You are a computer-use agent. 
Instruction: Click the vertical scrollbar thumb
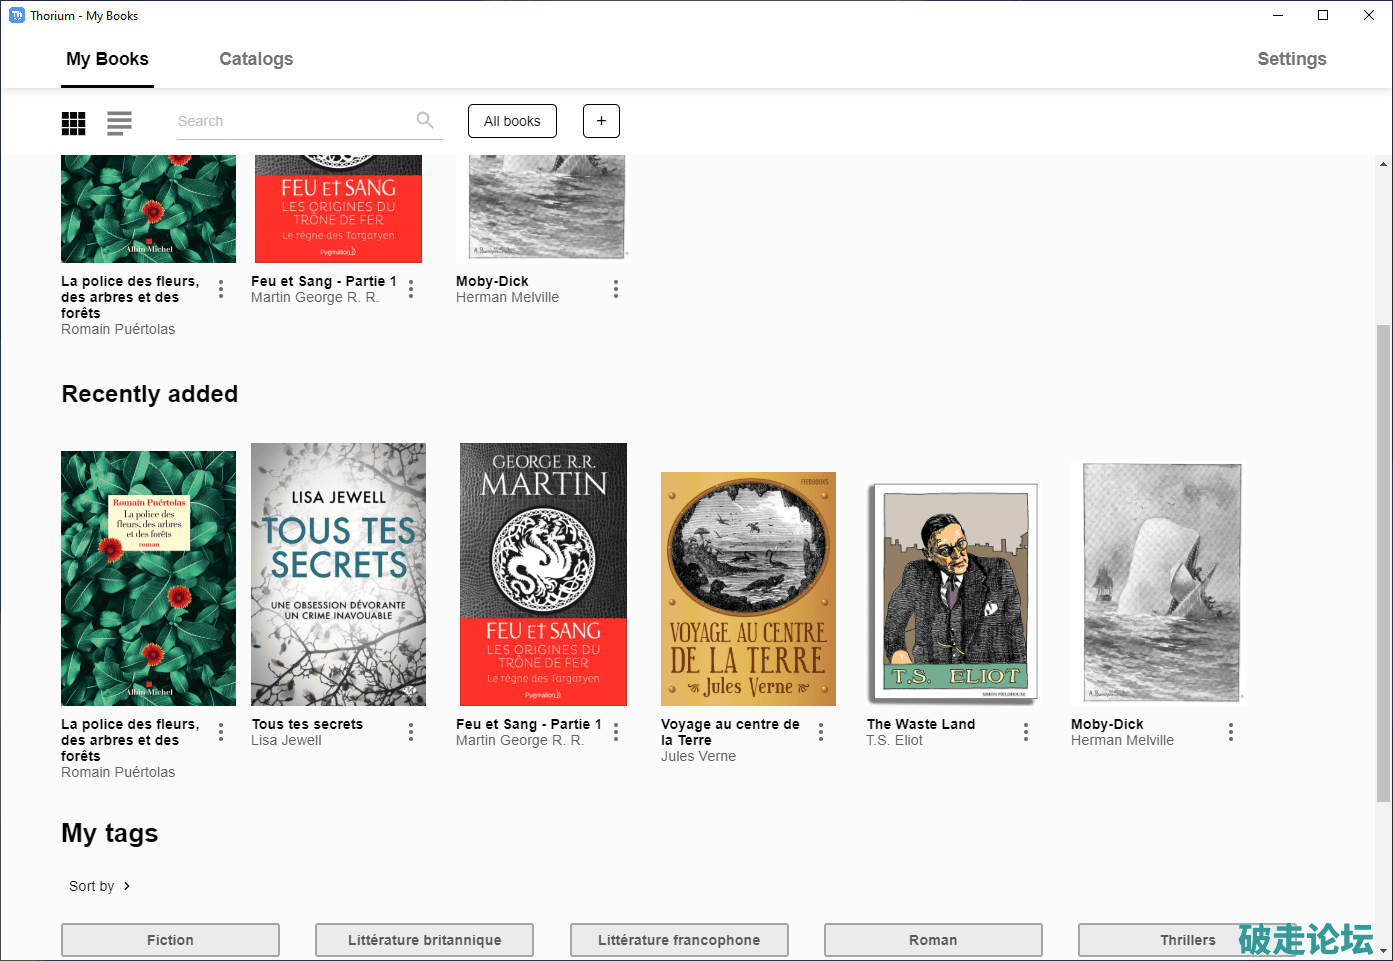tap(1383, 560)
